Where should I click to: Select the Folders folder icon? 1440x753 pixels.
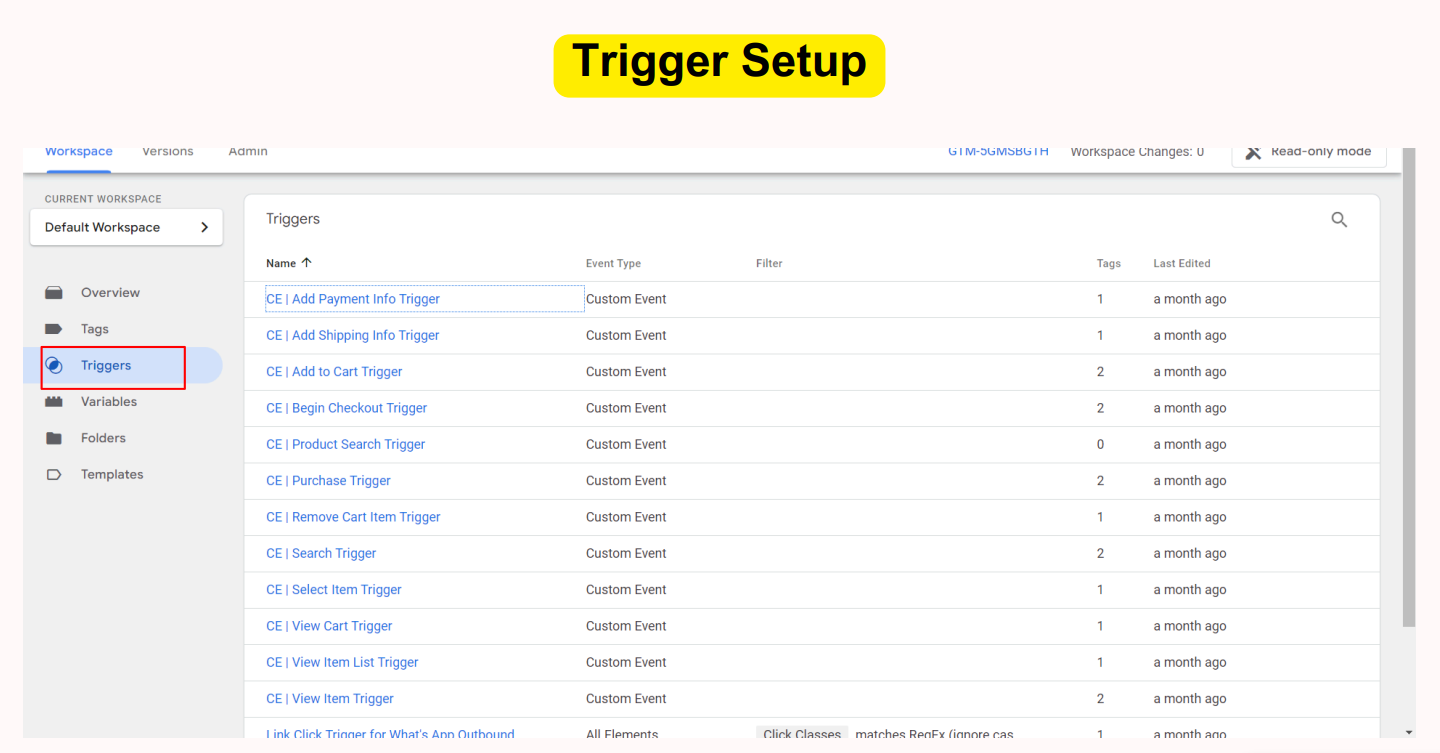pyautogui.click(x=54, y=438)
